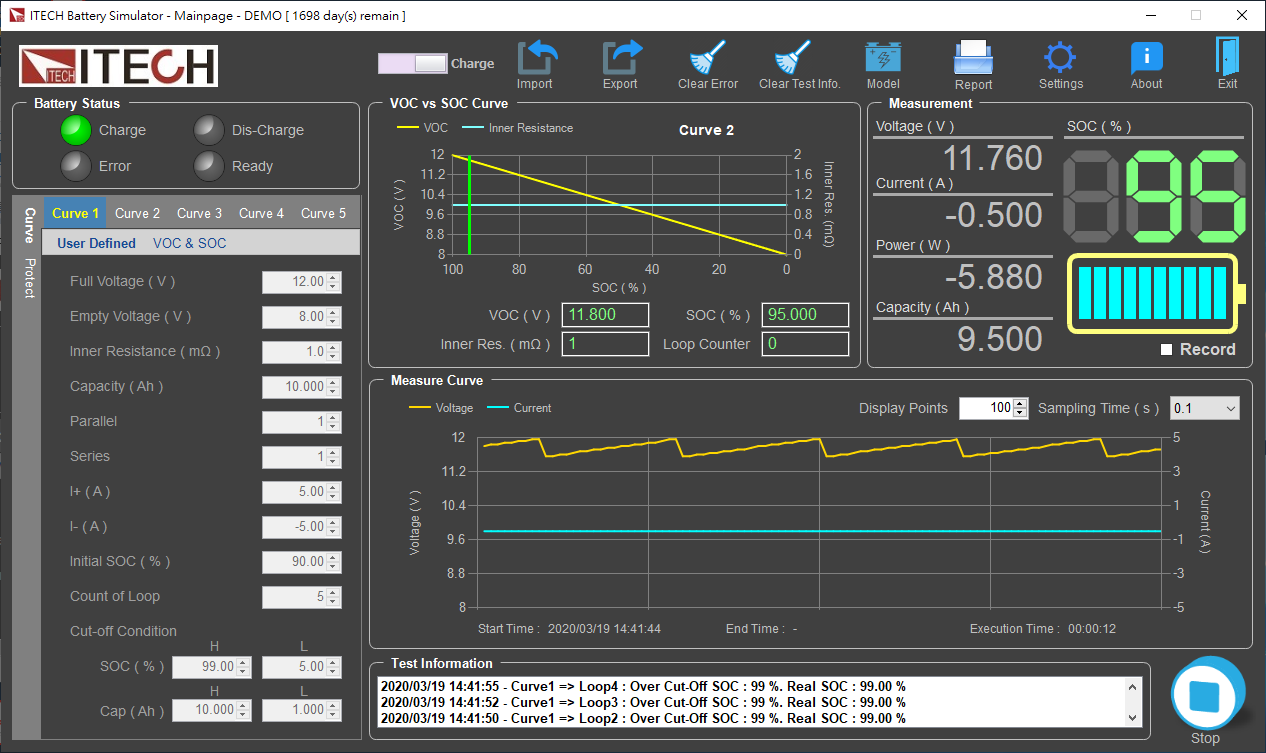The image size is (1266, 753).
Task: Switch to the Curve 3 tab
Action: click(x=199, y=213)
